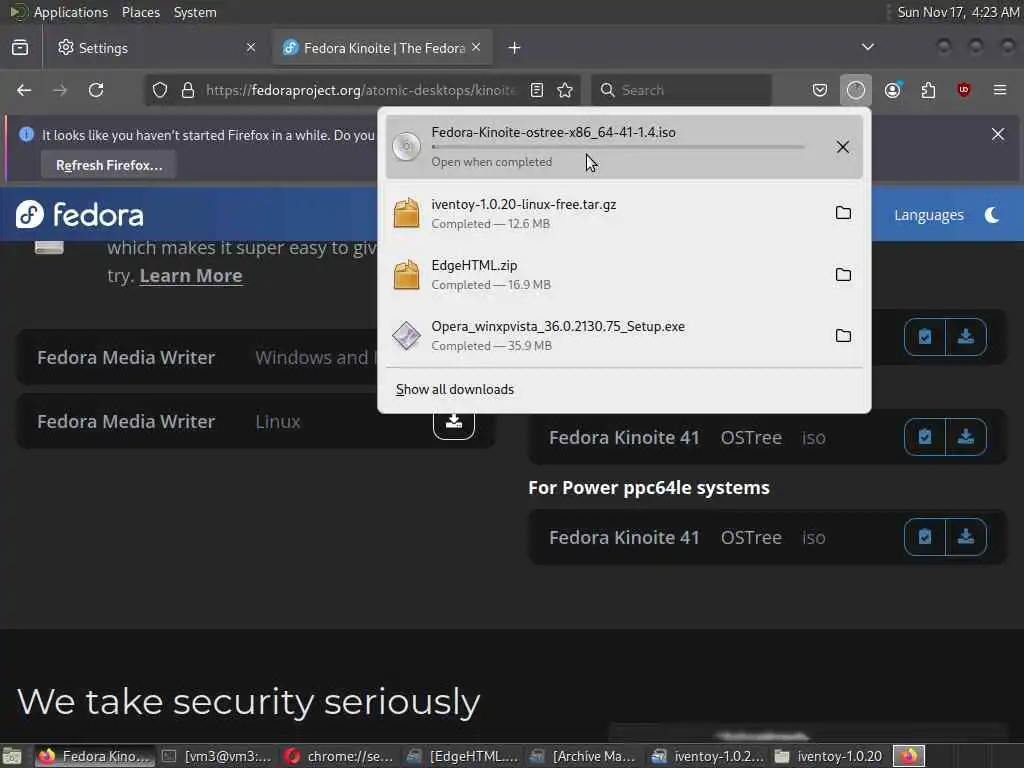Switch to the iventoy-1.0.20 folder window

(x=829, y=756)
